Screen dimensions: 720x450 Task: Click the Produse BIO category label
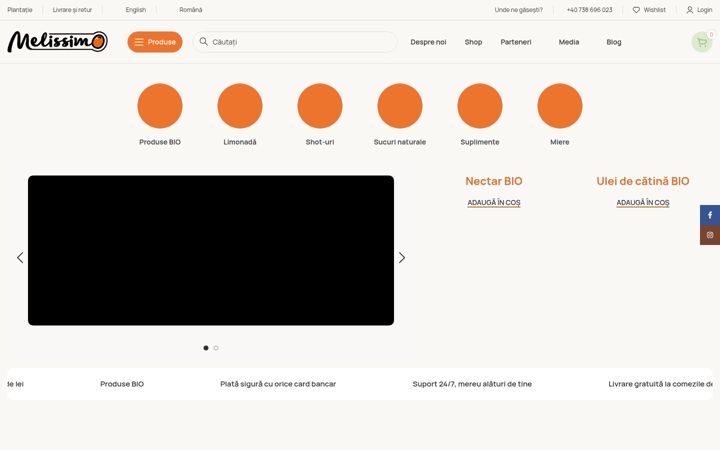tap(160, 142)
